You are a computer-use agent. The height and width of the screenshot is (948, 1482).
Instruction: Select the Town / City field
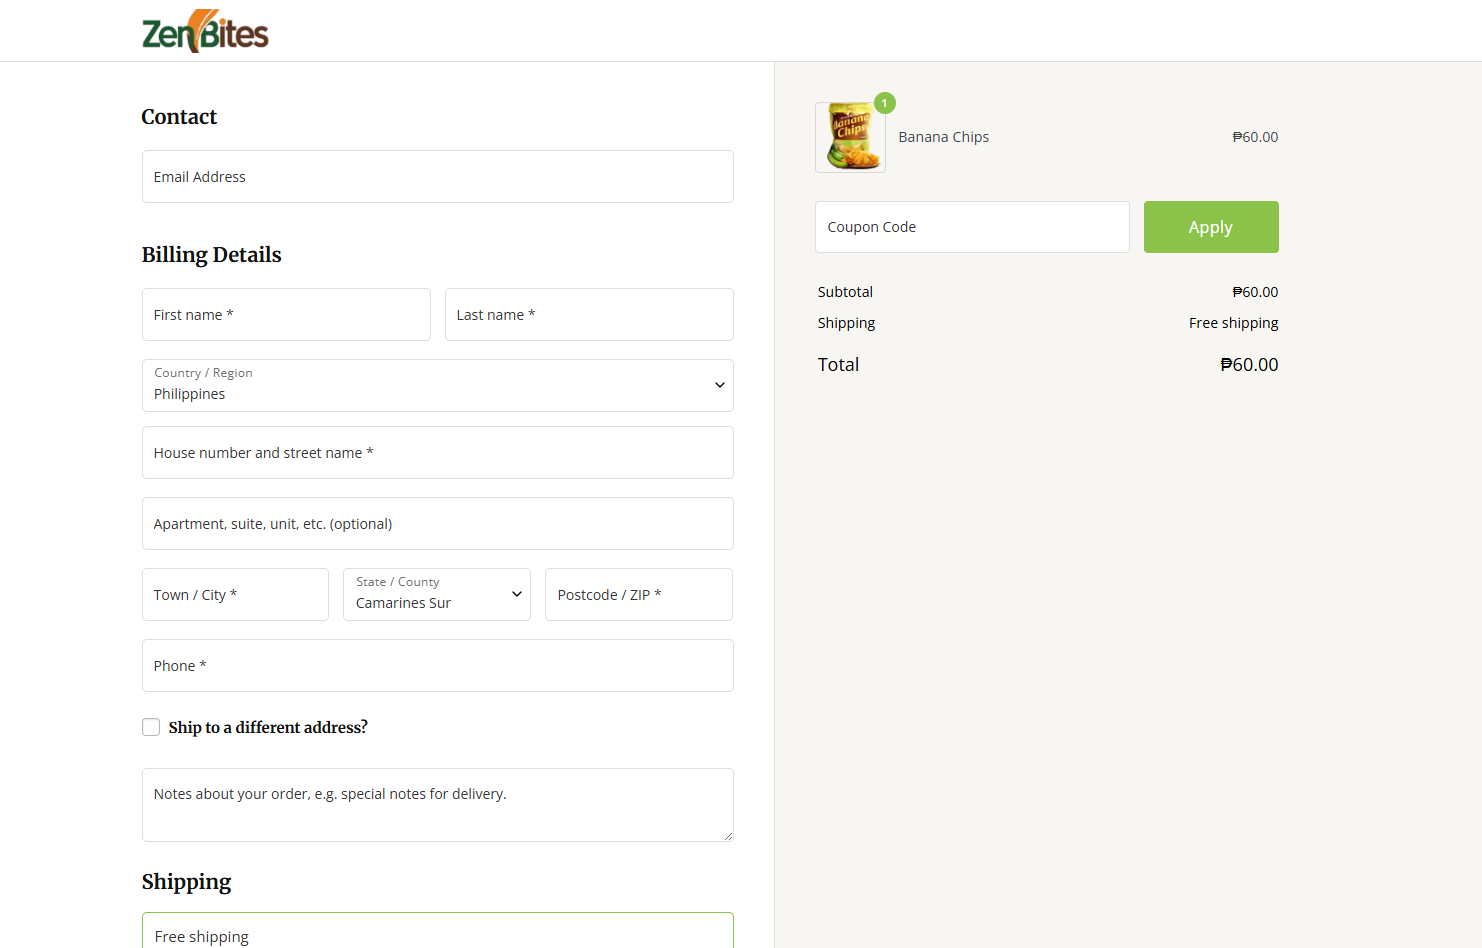235,594
